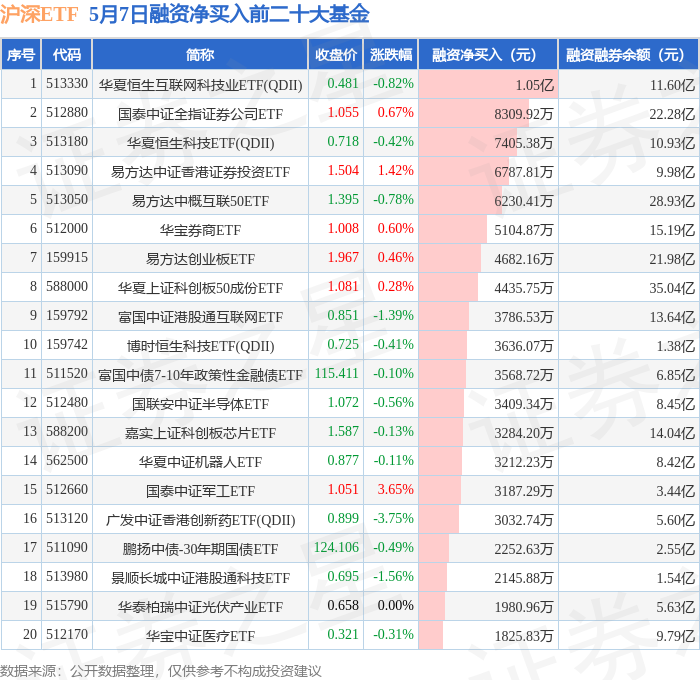
Task: Click the 5月7日融资净买入前二十大基金 heading
Action: pos(229,14)
